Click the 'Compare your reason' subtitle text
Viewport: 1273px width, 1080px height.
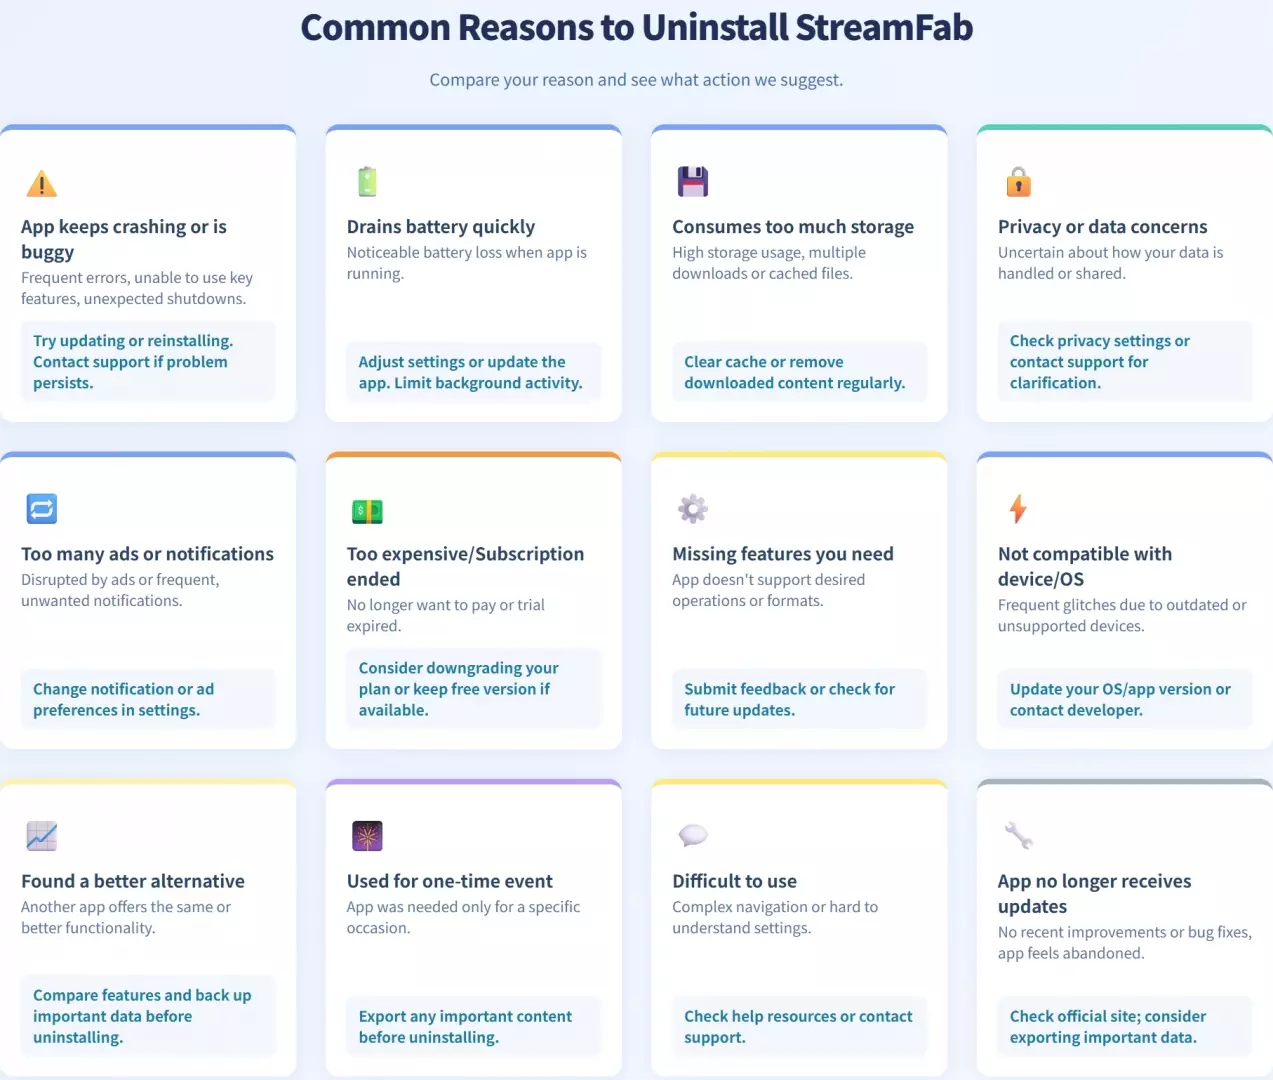pyautogui.click(x=636, y=80)
